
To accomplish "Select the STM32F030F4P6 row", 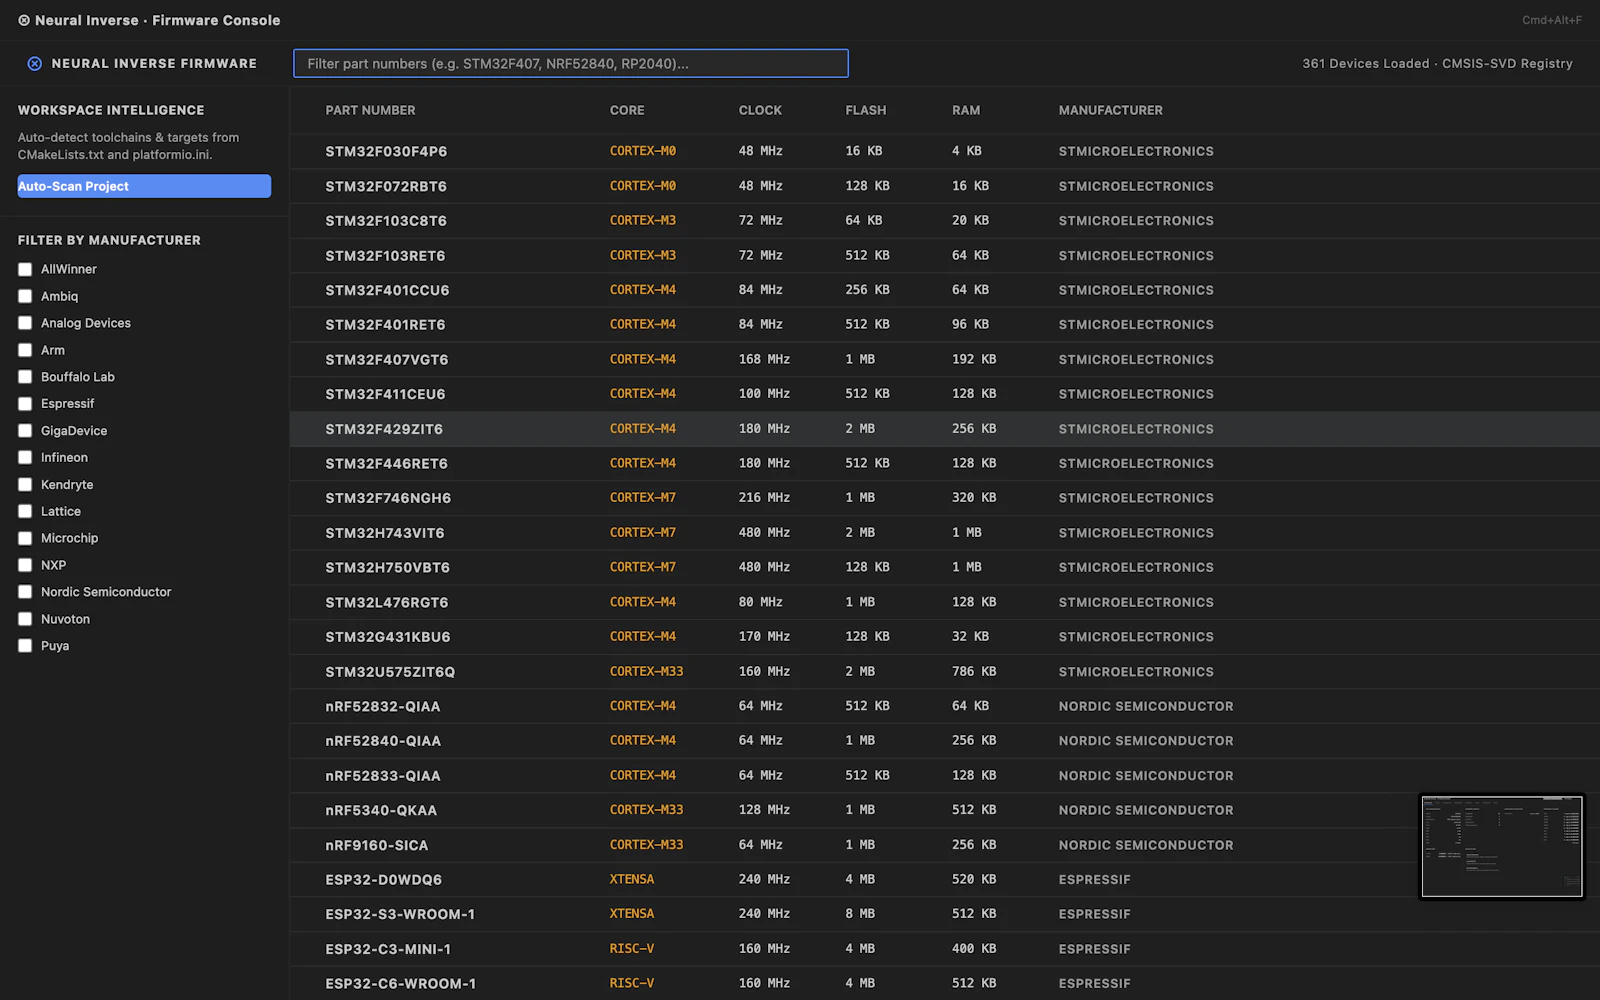I will pos(945,151).
